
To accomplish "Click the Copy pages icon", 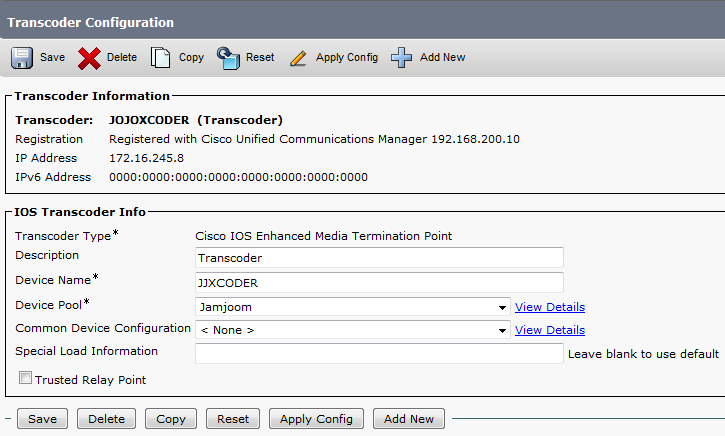I will coord(160,58).
